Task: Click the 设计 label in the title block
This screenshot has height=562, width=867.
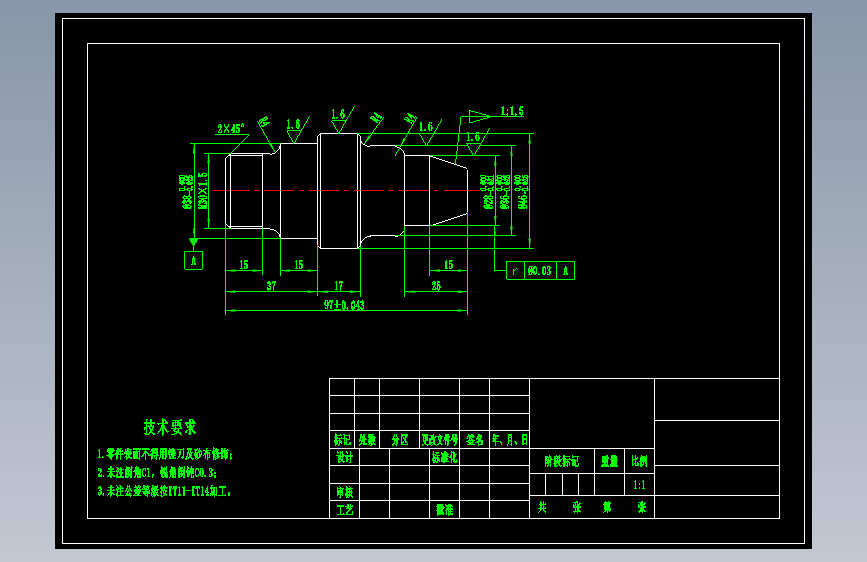Action: coord(344,457)
